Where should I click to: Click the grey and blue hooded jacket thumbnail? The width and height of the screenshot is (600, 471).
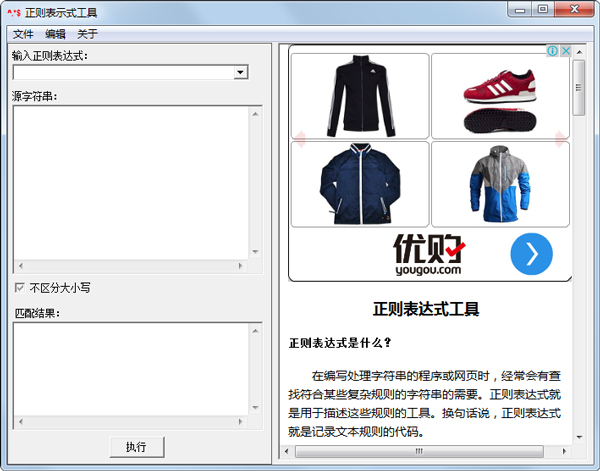point(500,184)
